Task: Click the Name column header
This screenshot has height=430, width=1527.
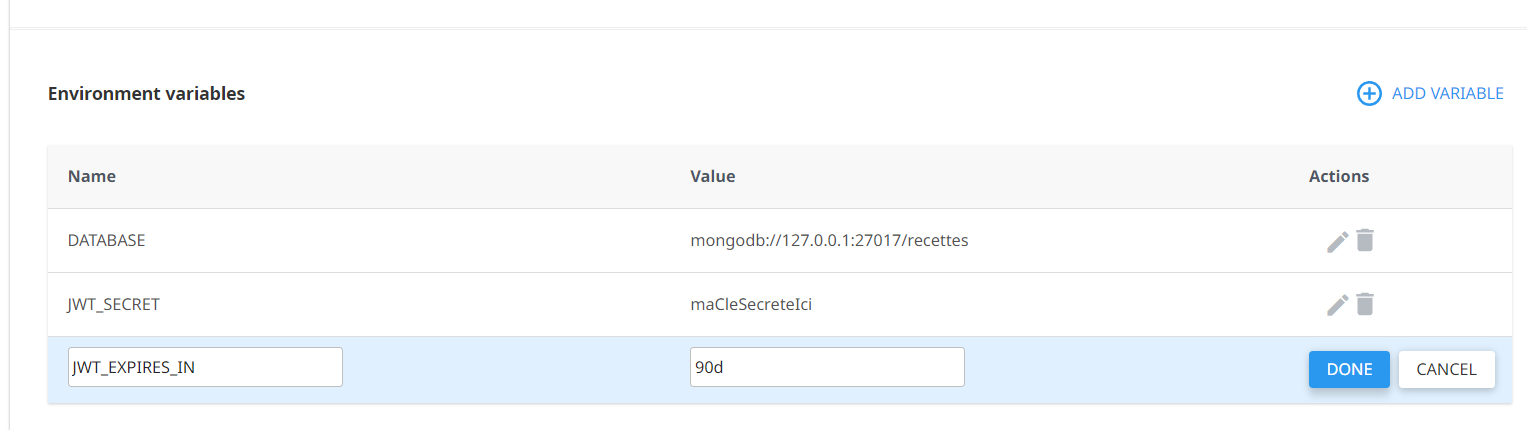Action: tap(92, 176)
